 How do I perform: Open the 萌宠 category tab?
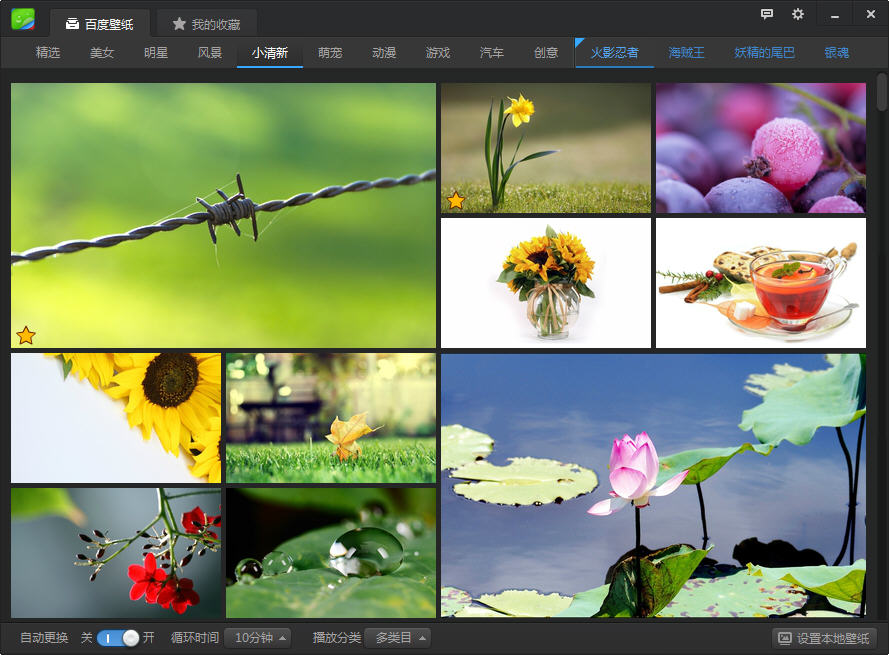[x=330, y=53]
